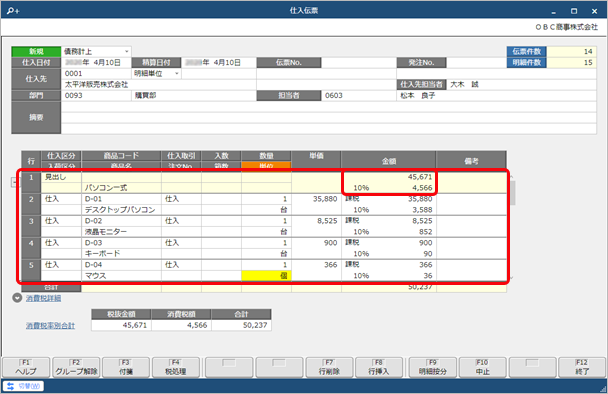Click the F8 行挿入 button
The width and height of the screenshot is (608, 394).
(x=379, y=367)
